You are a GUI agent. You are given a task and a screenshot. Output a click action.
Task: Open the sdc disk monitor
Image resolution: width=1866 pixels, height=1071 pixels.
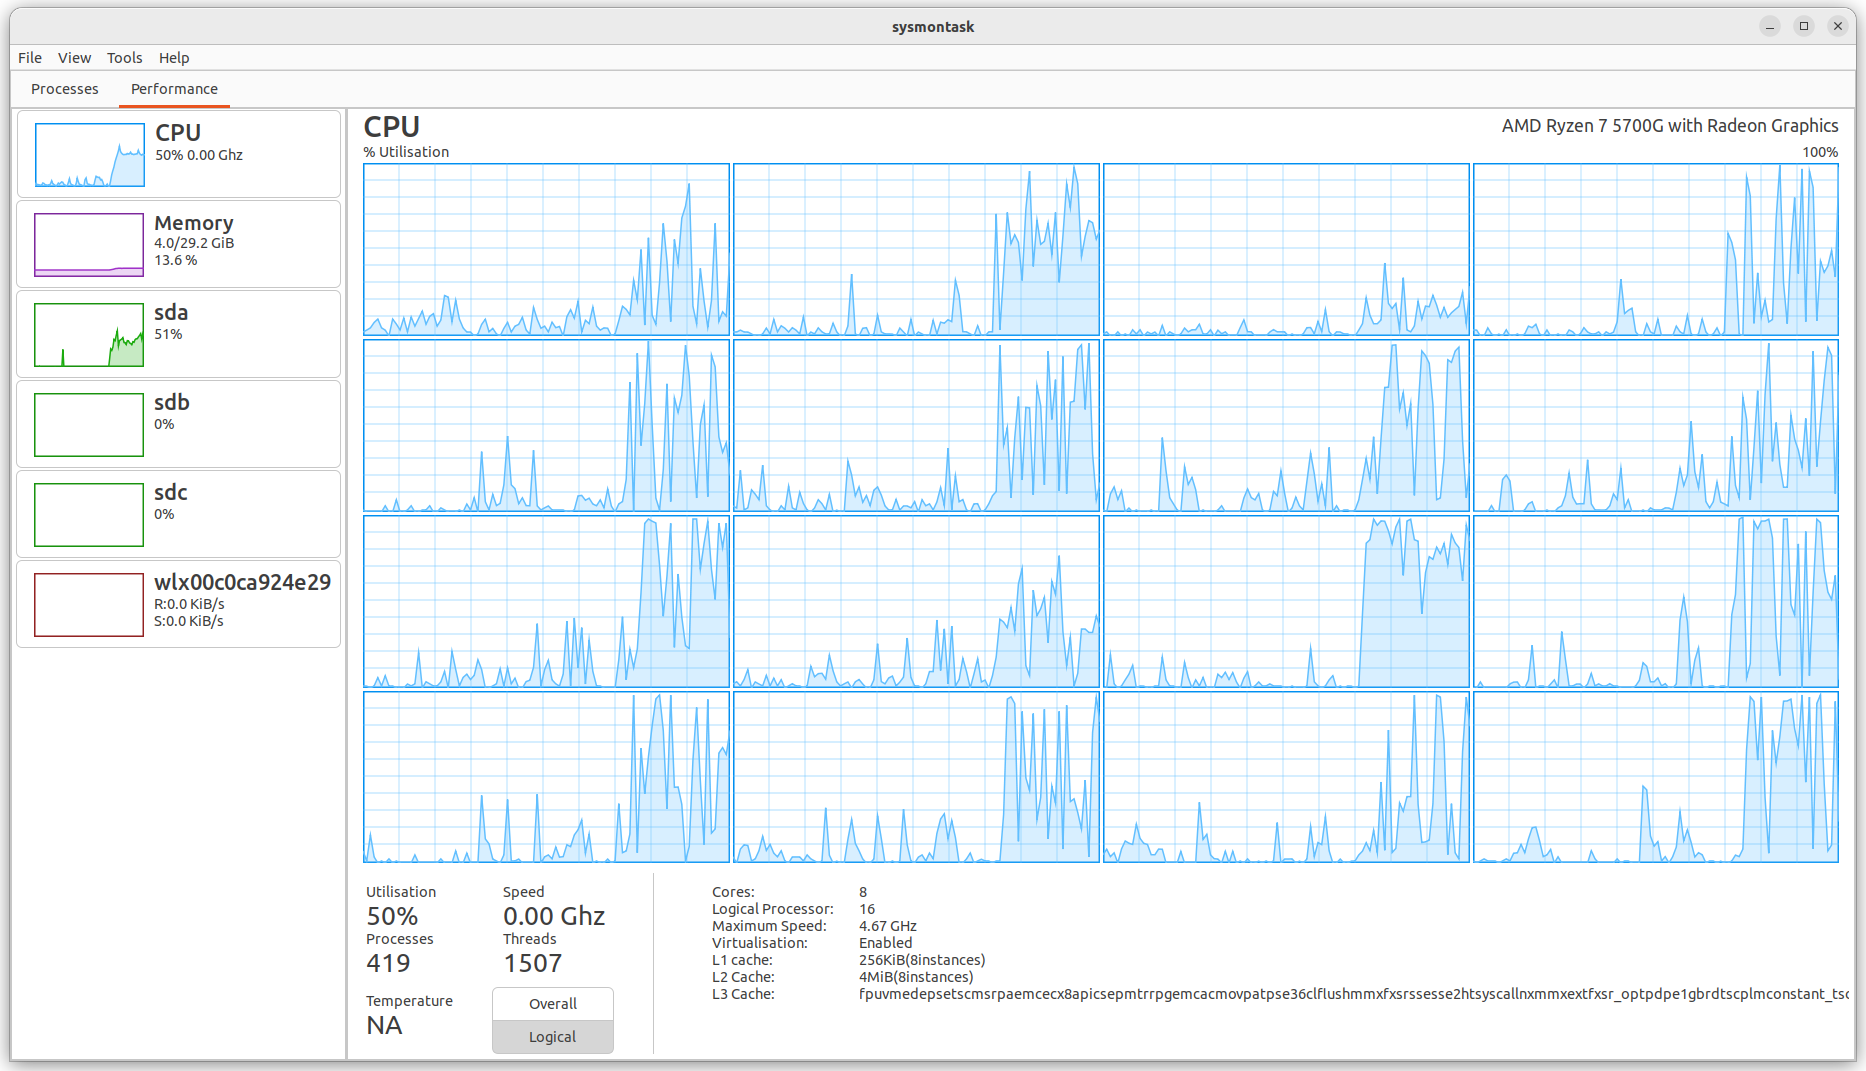[x=178, y=513]
